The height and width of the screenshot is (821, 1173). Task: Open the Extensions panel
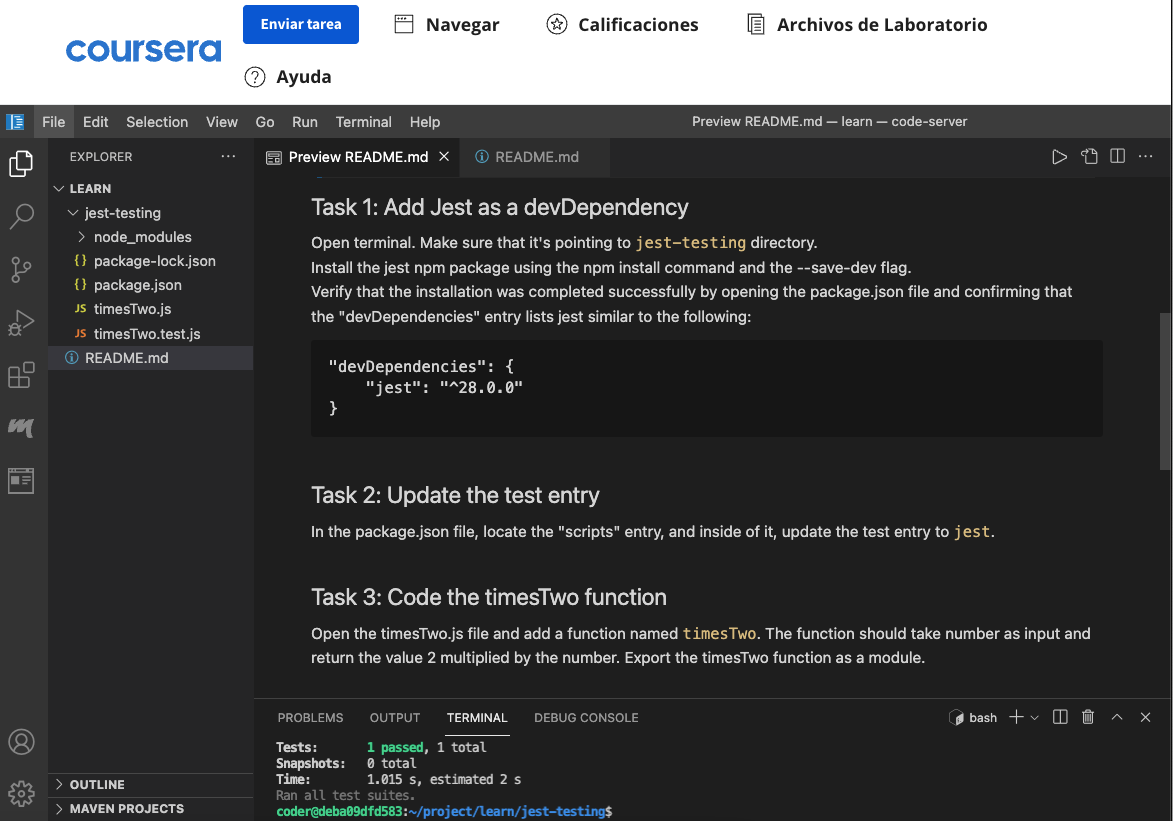coord(21,374)
